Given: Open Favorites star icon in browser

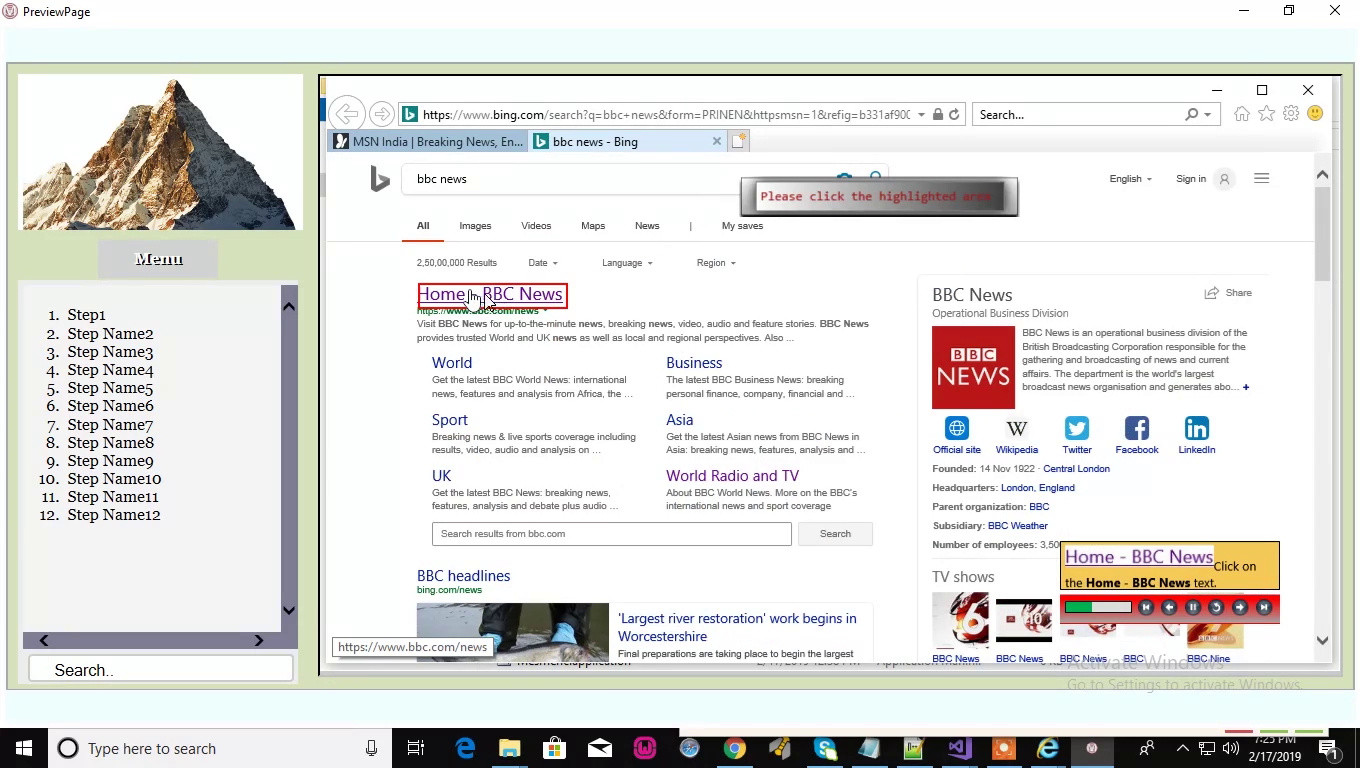Looking at the screenshot, I should click(x=1267, y=114).
